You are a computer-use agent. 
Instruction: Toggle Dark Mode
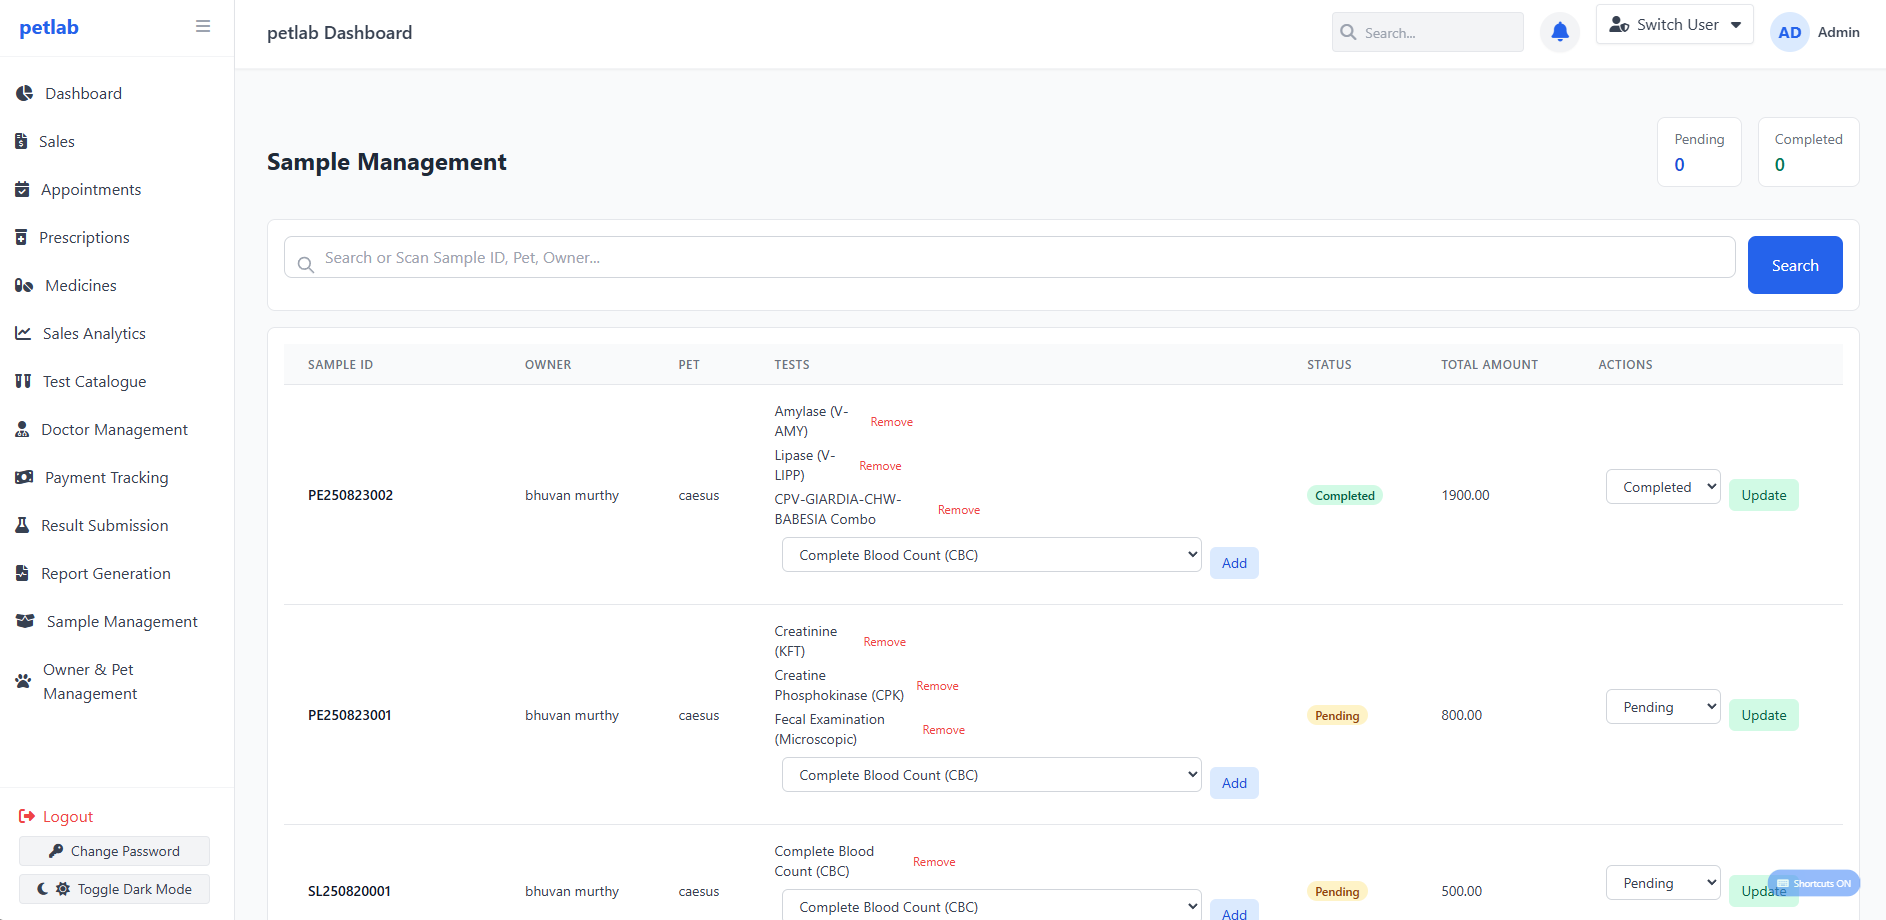113,888
